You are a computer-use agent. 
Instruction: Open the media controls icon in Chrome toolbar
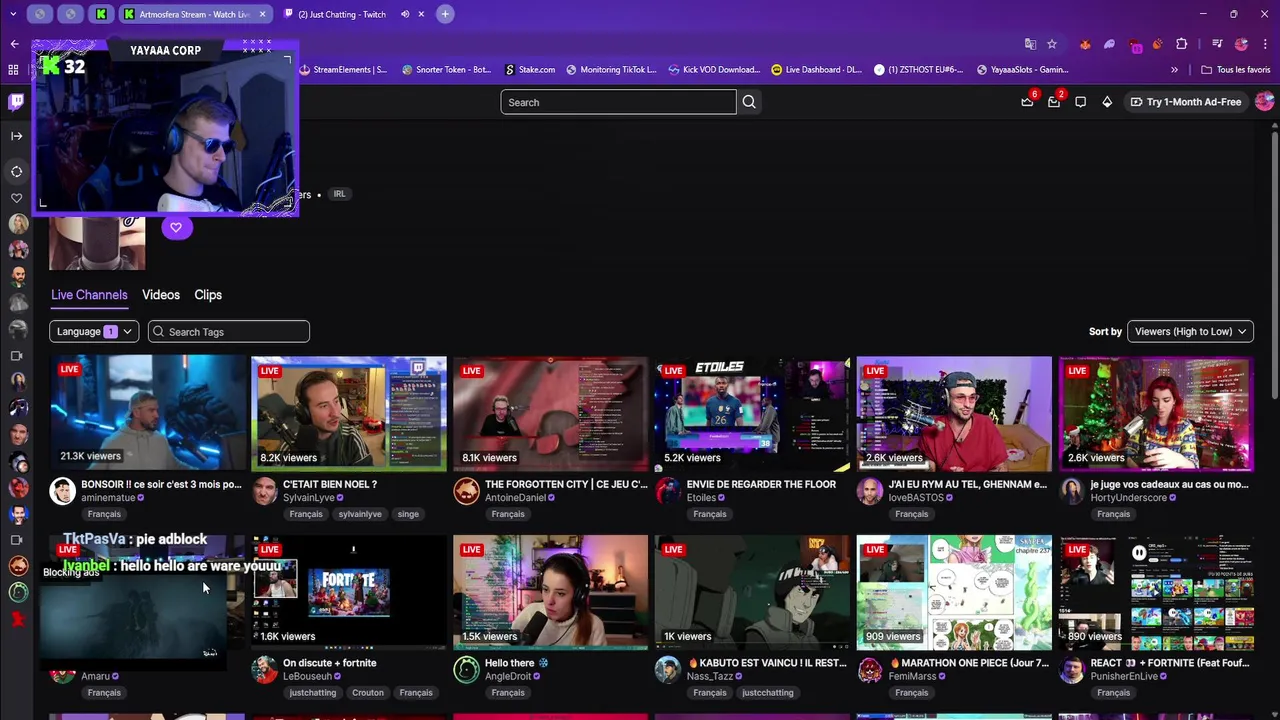1217,44
